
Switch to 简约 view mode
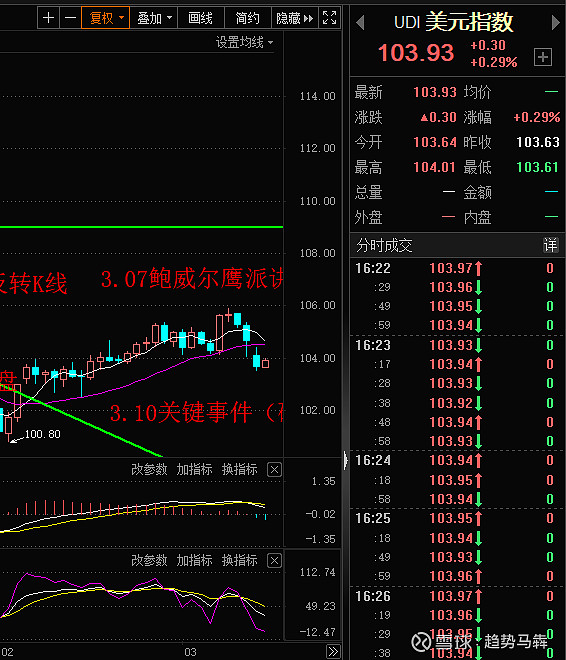(x=247, y=18)
